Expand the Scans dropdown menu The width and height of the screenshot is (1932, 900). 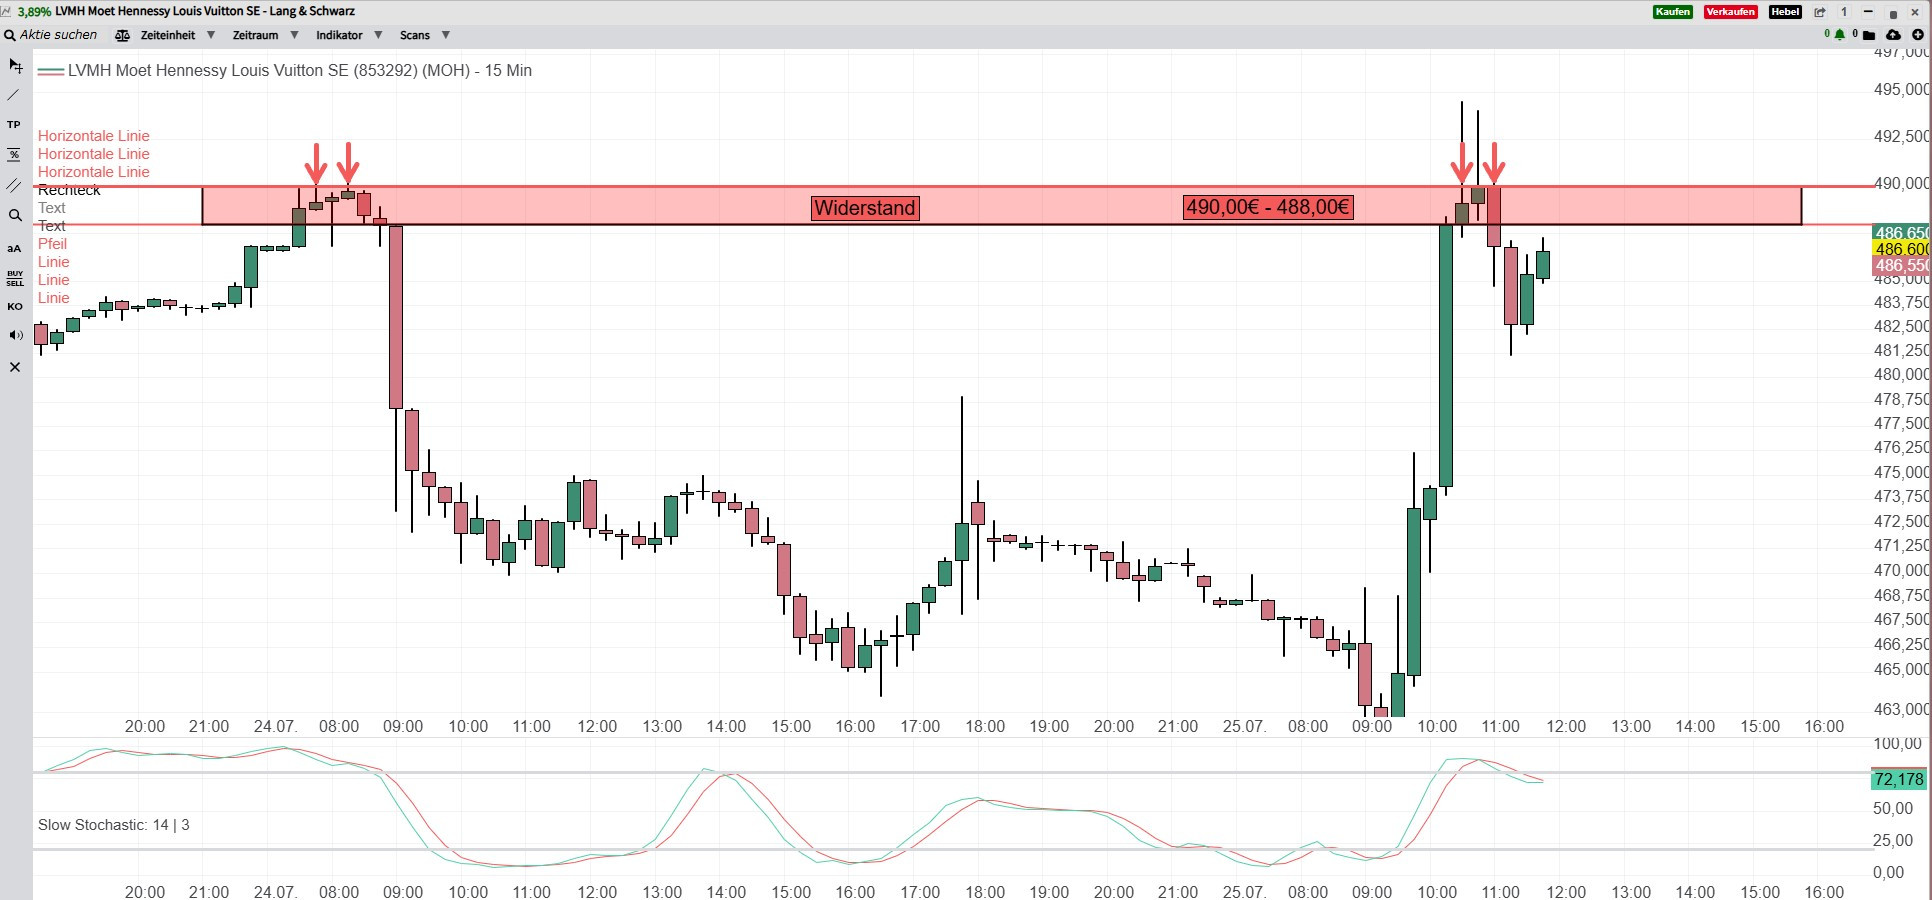point(425,35)
